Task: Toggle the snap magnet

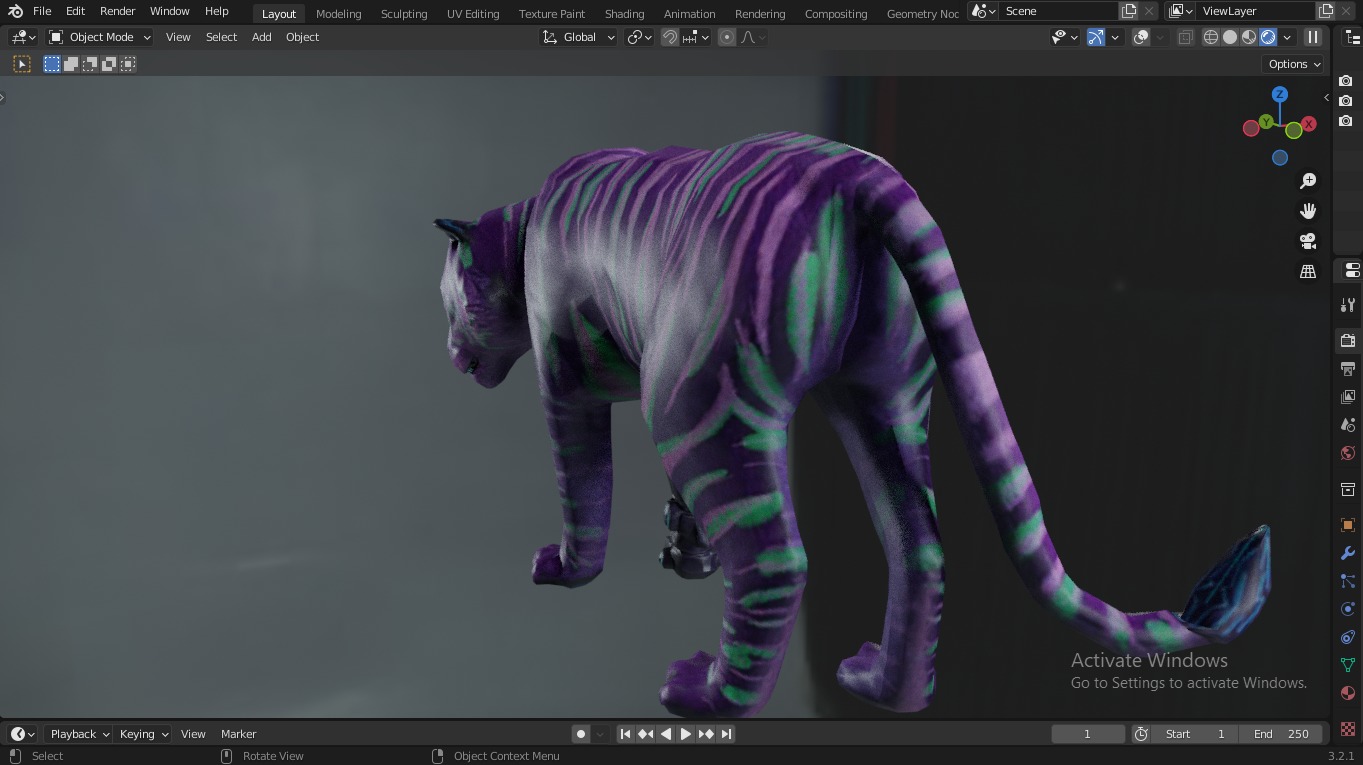Action: [670, 37]
